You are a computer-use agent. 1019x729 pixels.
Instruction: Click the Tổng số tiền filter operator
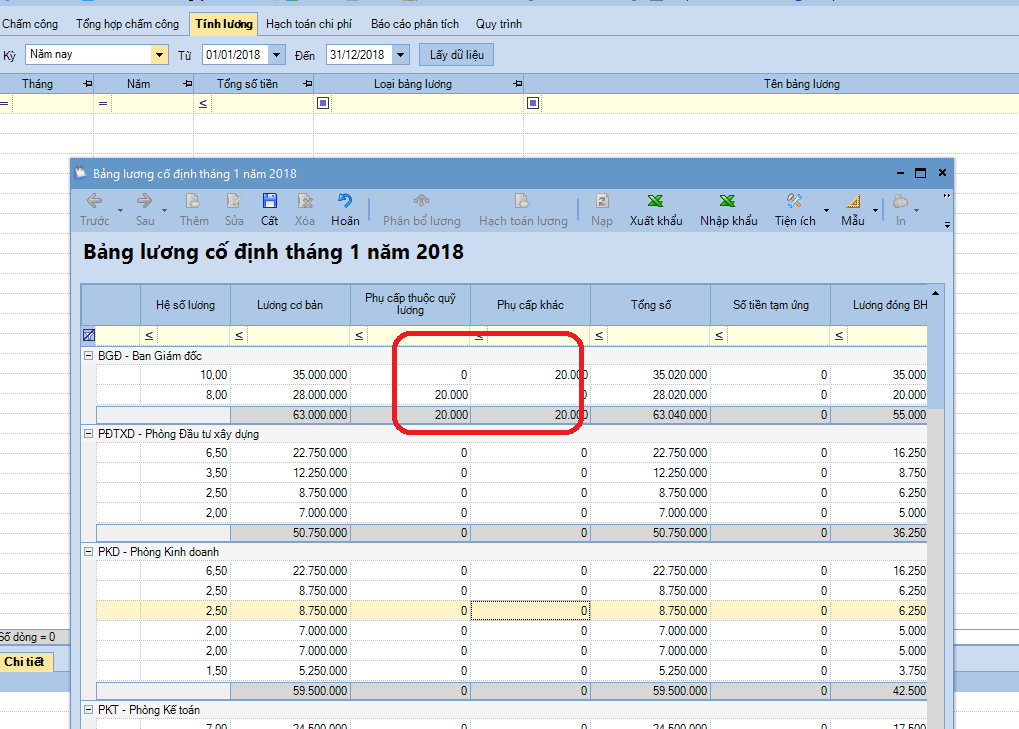click(x=203, y=103)
